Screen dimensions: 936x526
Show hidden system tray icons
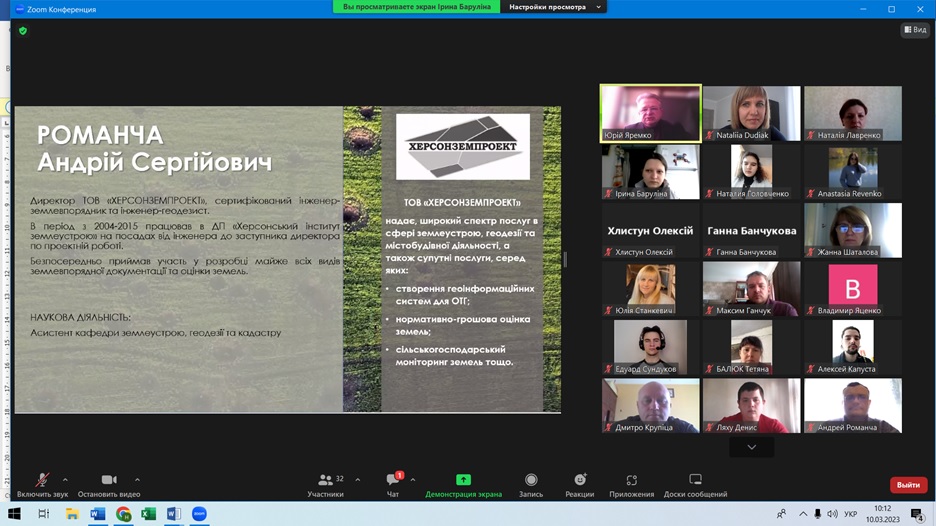tap(803, 514)
